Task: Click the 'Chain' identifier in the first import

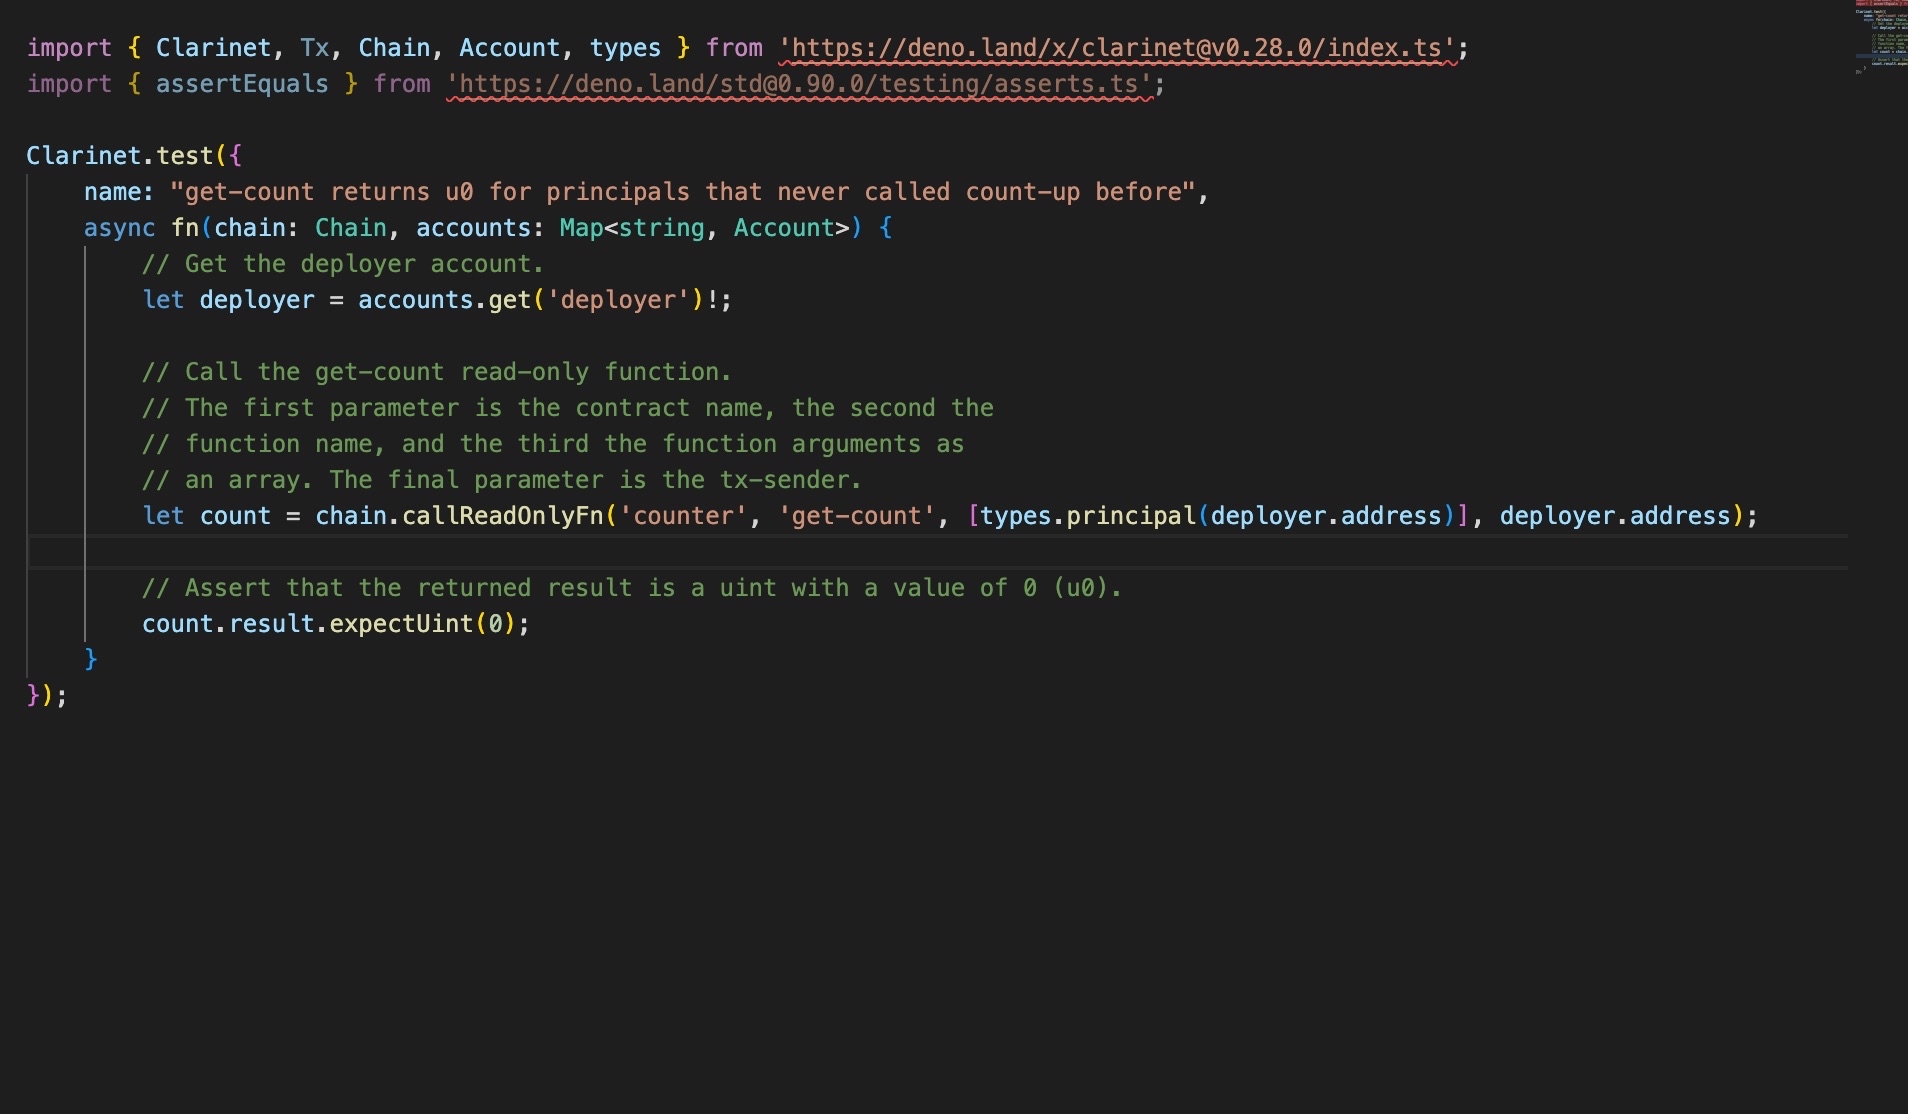Action: [x=394, y=48]
